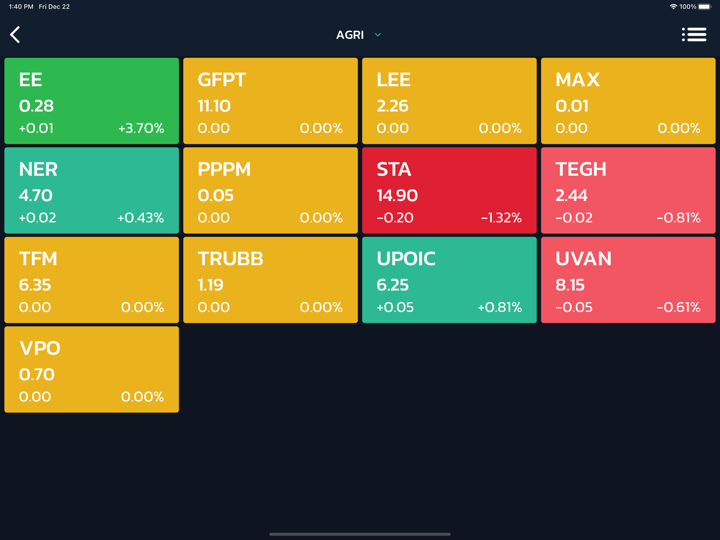720x540 pixels.
Task: Tap the MAX stock tile
Action: pos(628,101)
